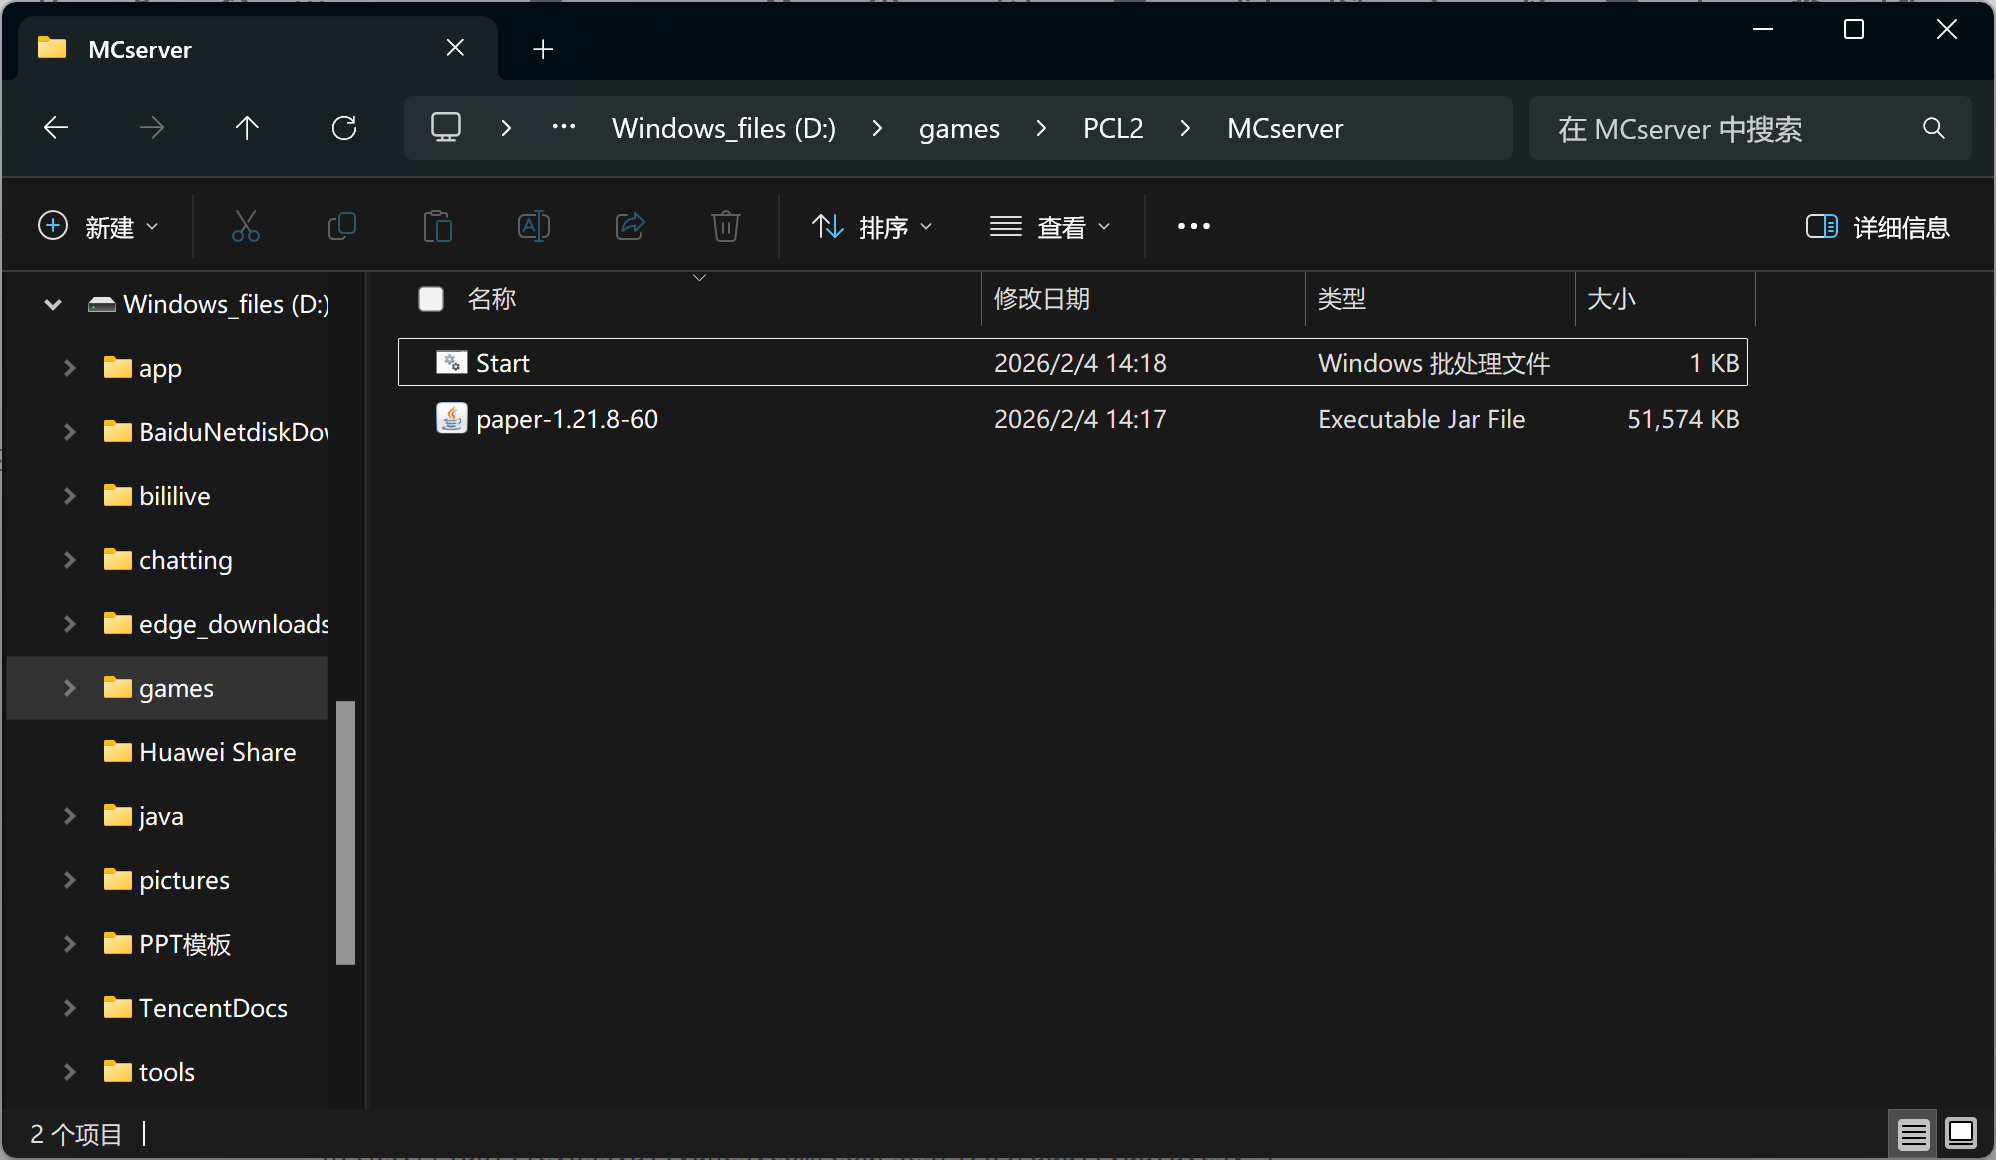The image size is (1996, 1160).
Task: Click the Rename icon in toolbar
Action: click(533, 227)
